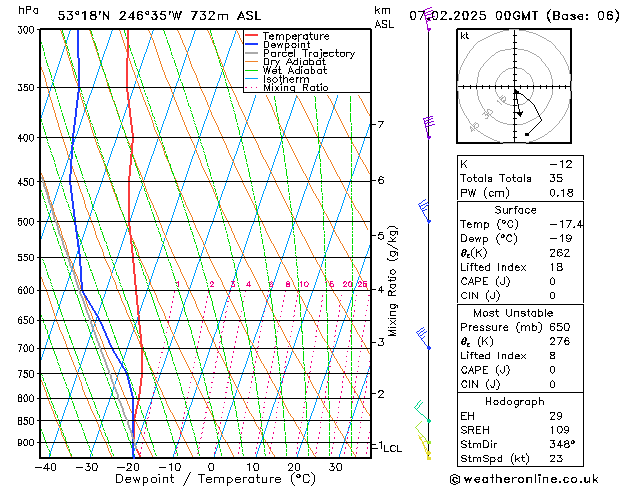The height and width of the screenshot is (486, 629).
Task: Click the EH value 29
Action: pyautogui.click(x=556, y=416)
